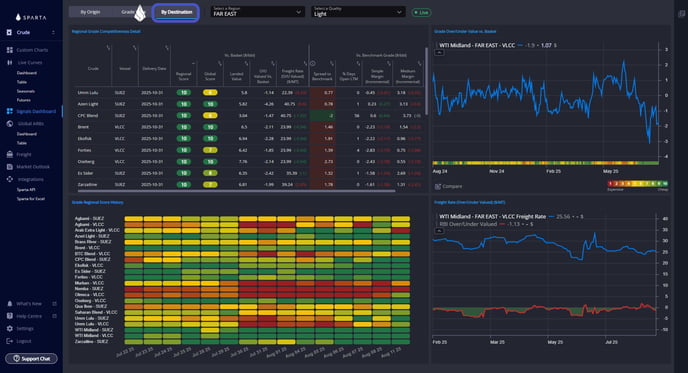Viewport: 688px width, 373px height.
Task: Select the CPC Blend table row
Action: [248, 115]
